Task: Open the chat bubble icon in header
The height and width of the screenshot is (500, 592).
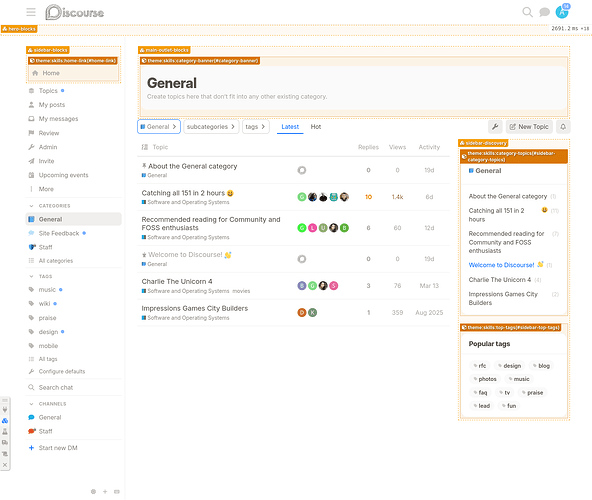Action: (x=544, y=12)
